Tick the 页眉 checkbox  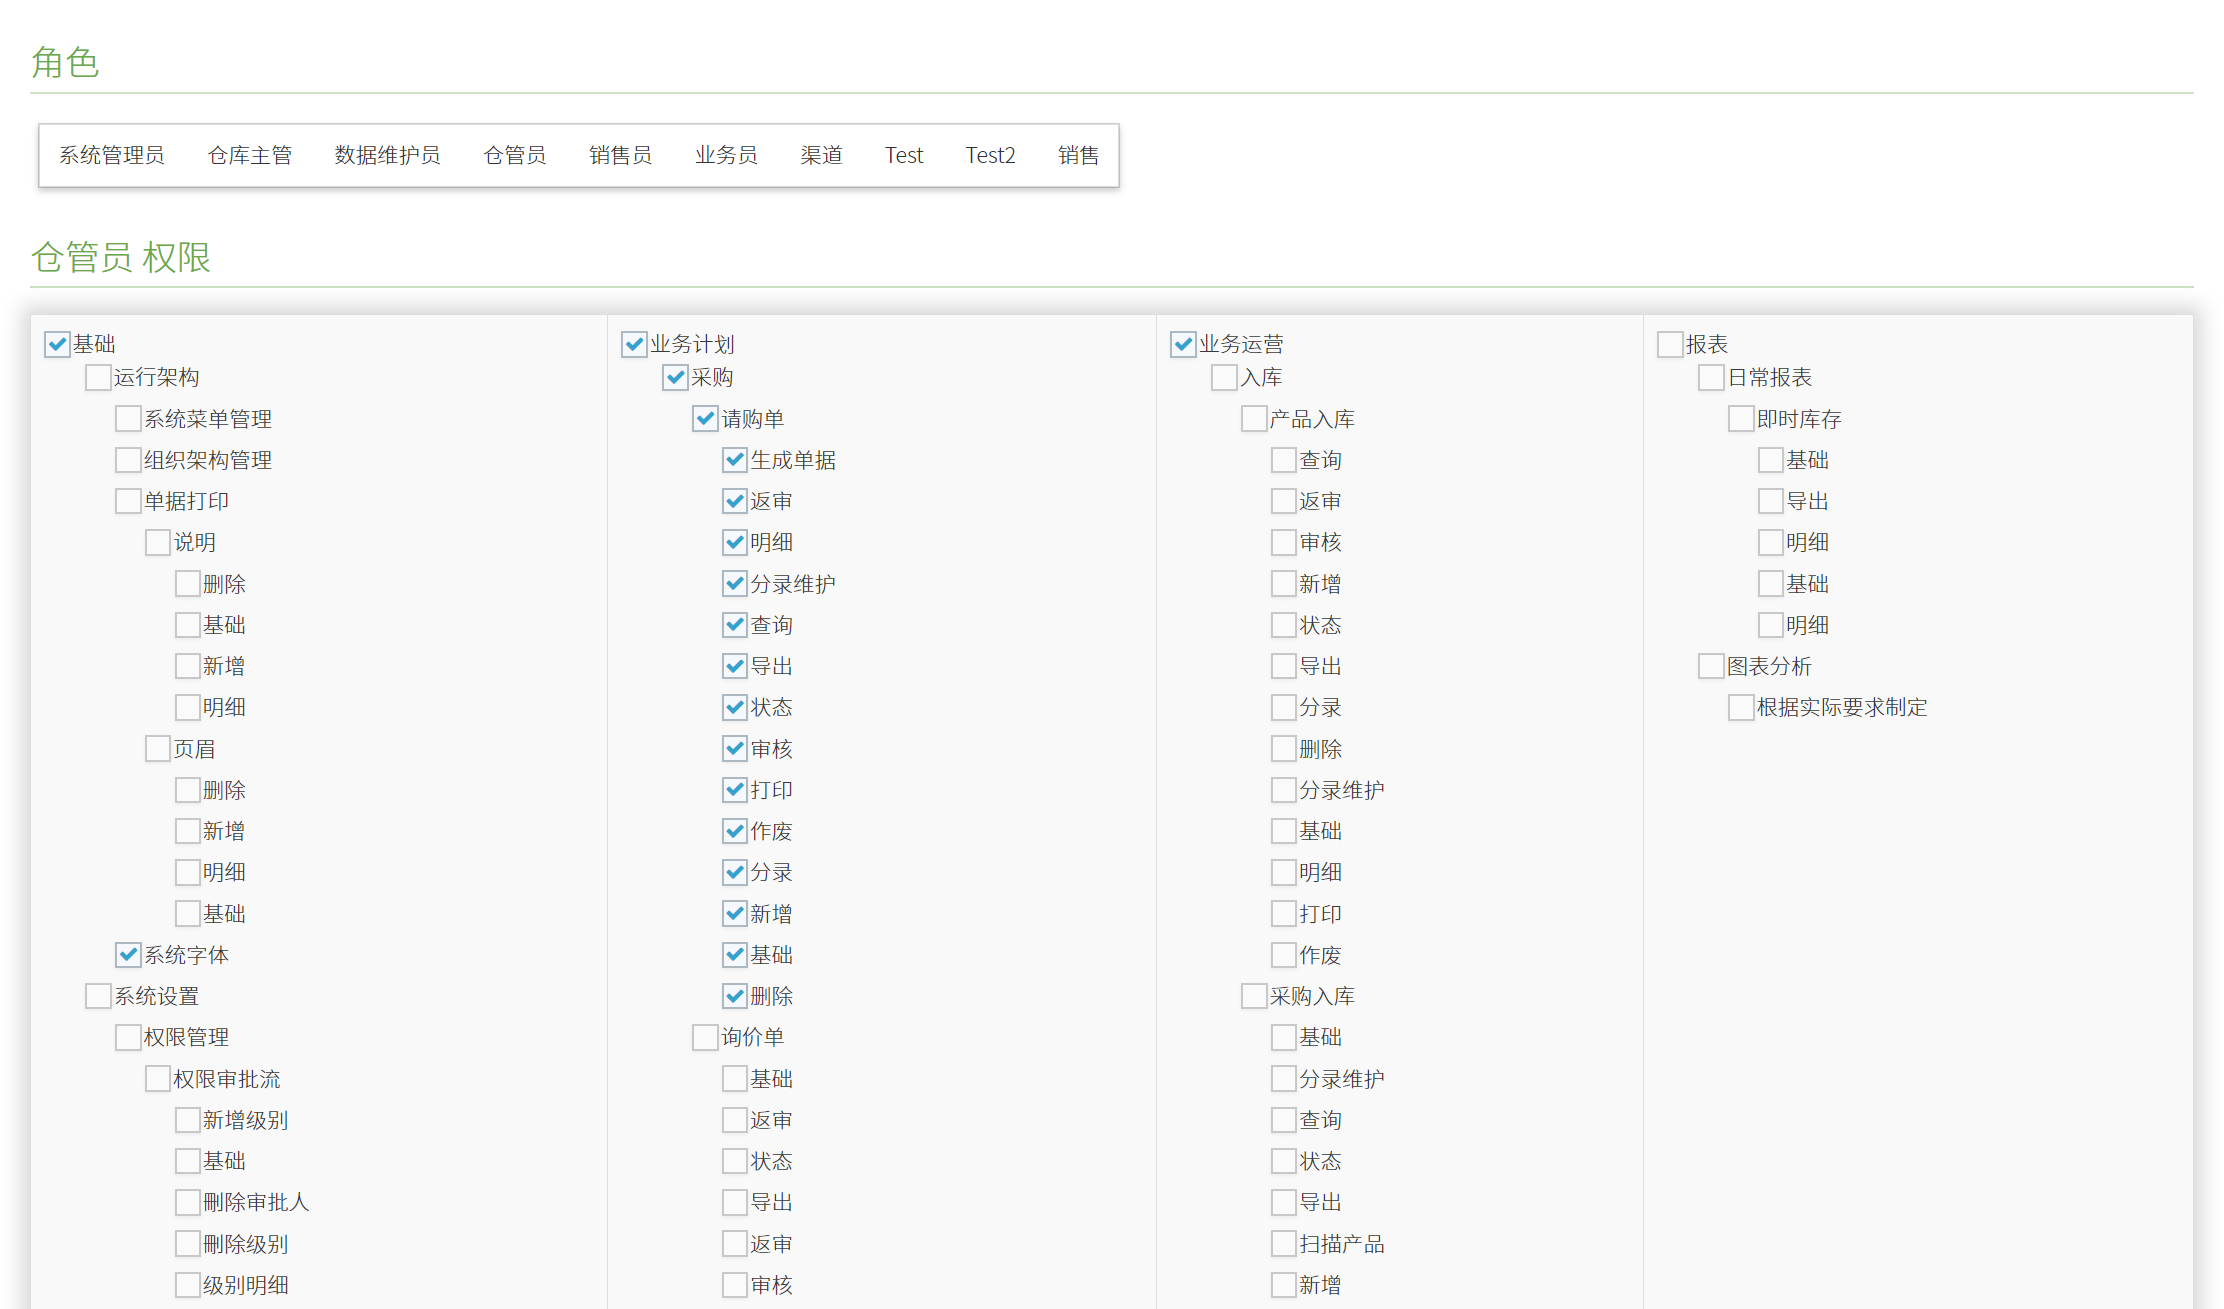158,749
